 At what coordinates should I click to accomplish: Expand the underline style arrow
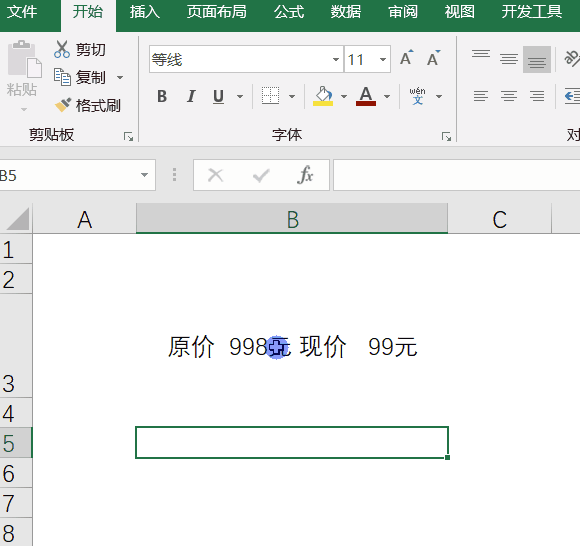pyautogui.click(x=240, y=97)
